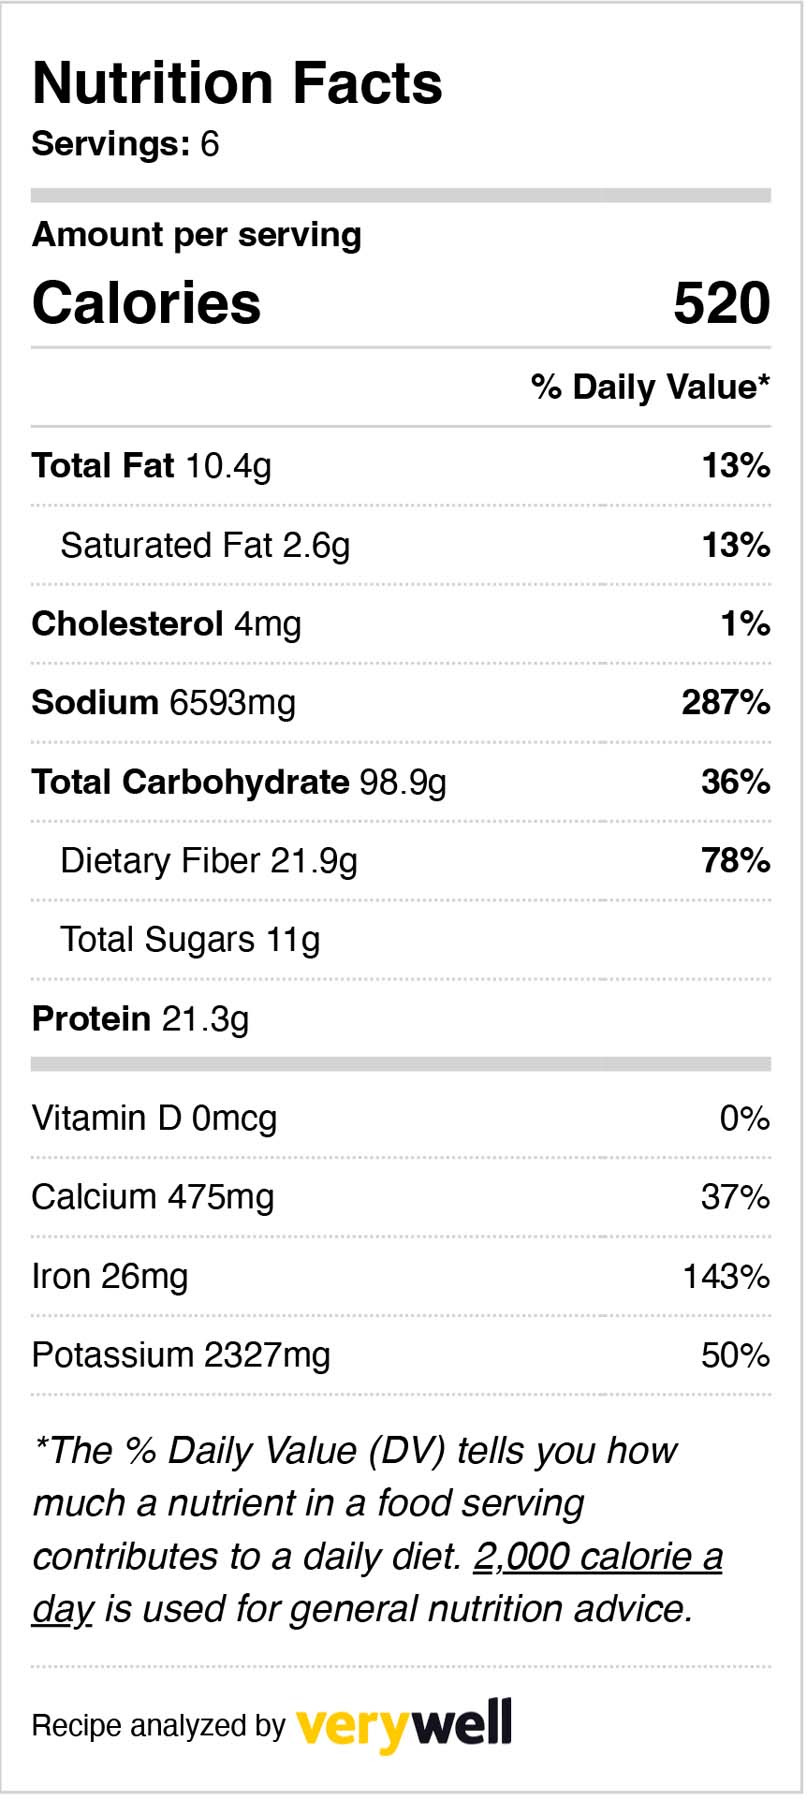Select the Servings: 6 text
807x1800 pixels.
click(x=125, y=144)
